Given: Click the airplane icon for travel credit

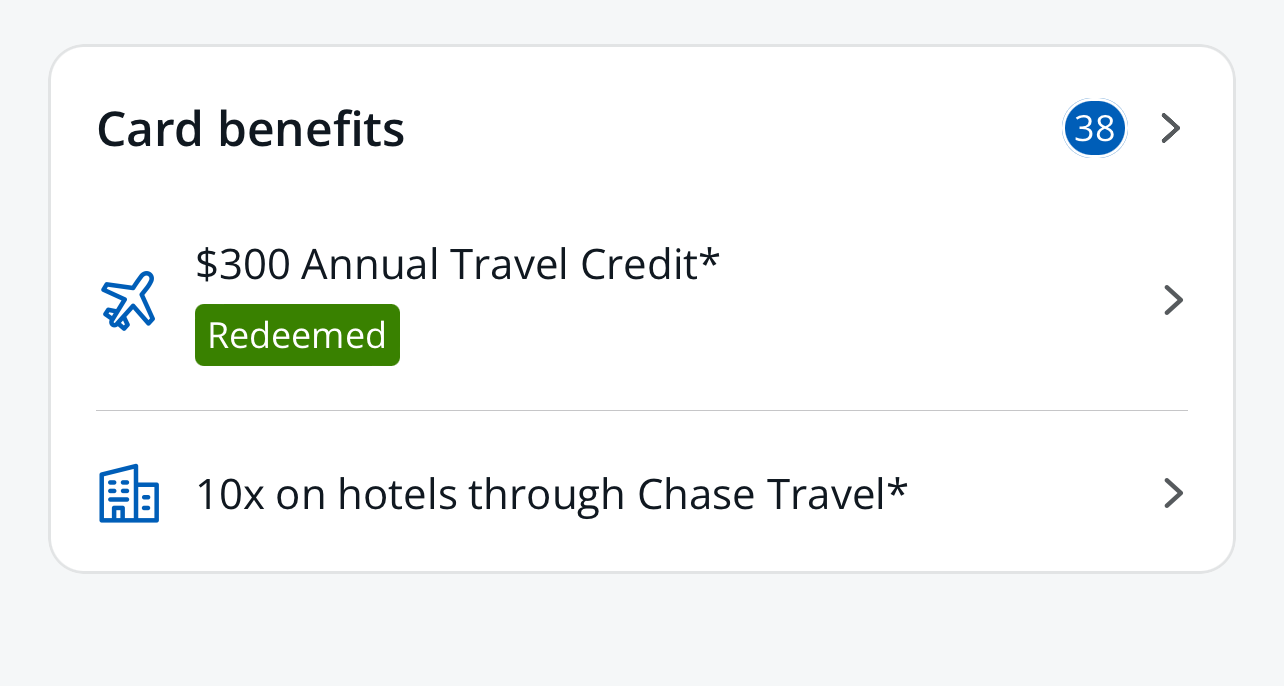Looking at the screenshot, I should [x=129, y=300].
